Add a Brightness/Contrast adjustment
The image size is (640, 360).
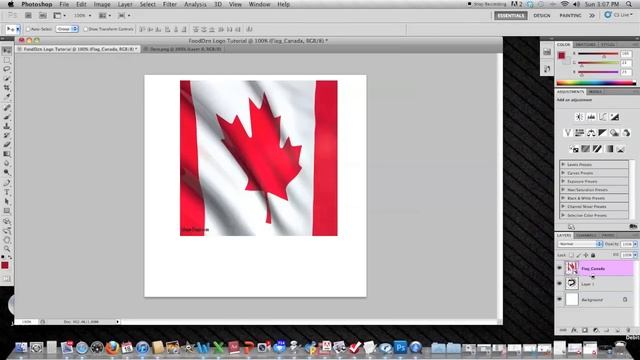click(579, 117)
